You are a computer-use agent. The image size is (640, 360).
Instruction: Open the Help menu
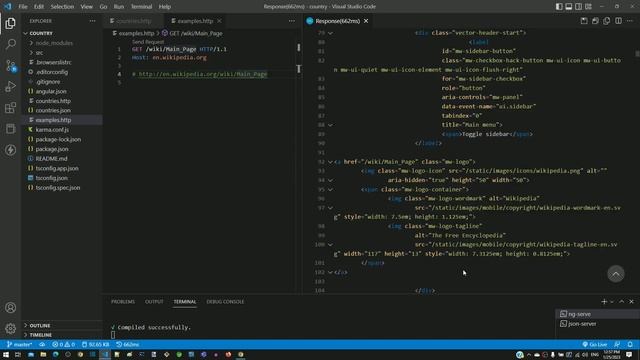click(164, 7)
